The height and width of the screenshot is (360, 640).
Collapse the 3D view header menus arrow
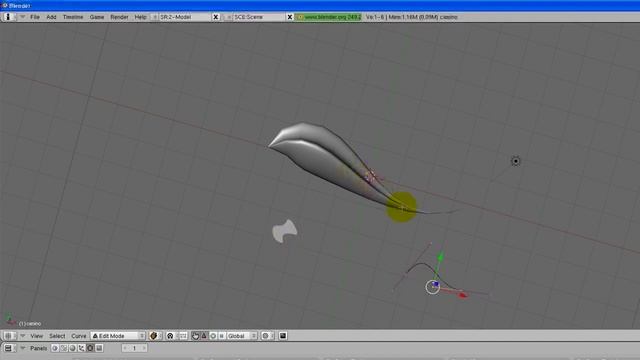coord(22,336)
